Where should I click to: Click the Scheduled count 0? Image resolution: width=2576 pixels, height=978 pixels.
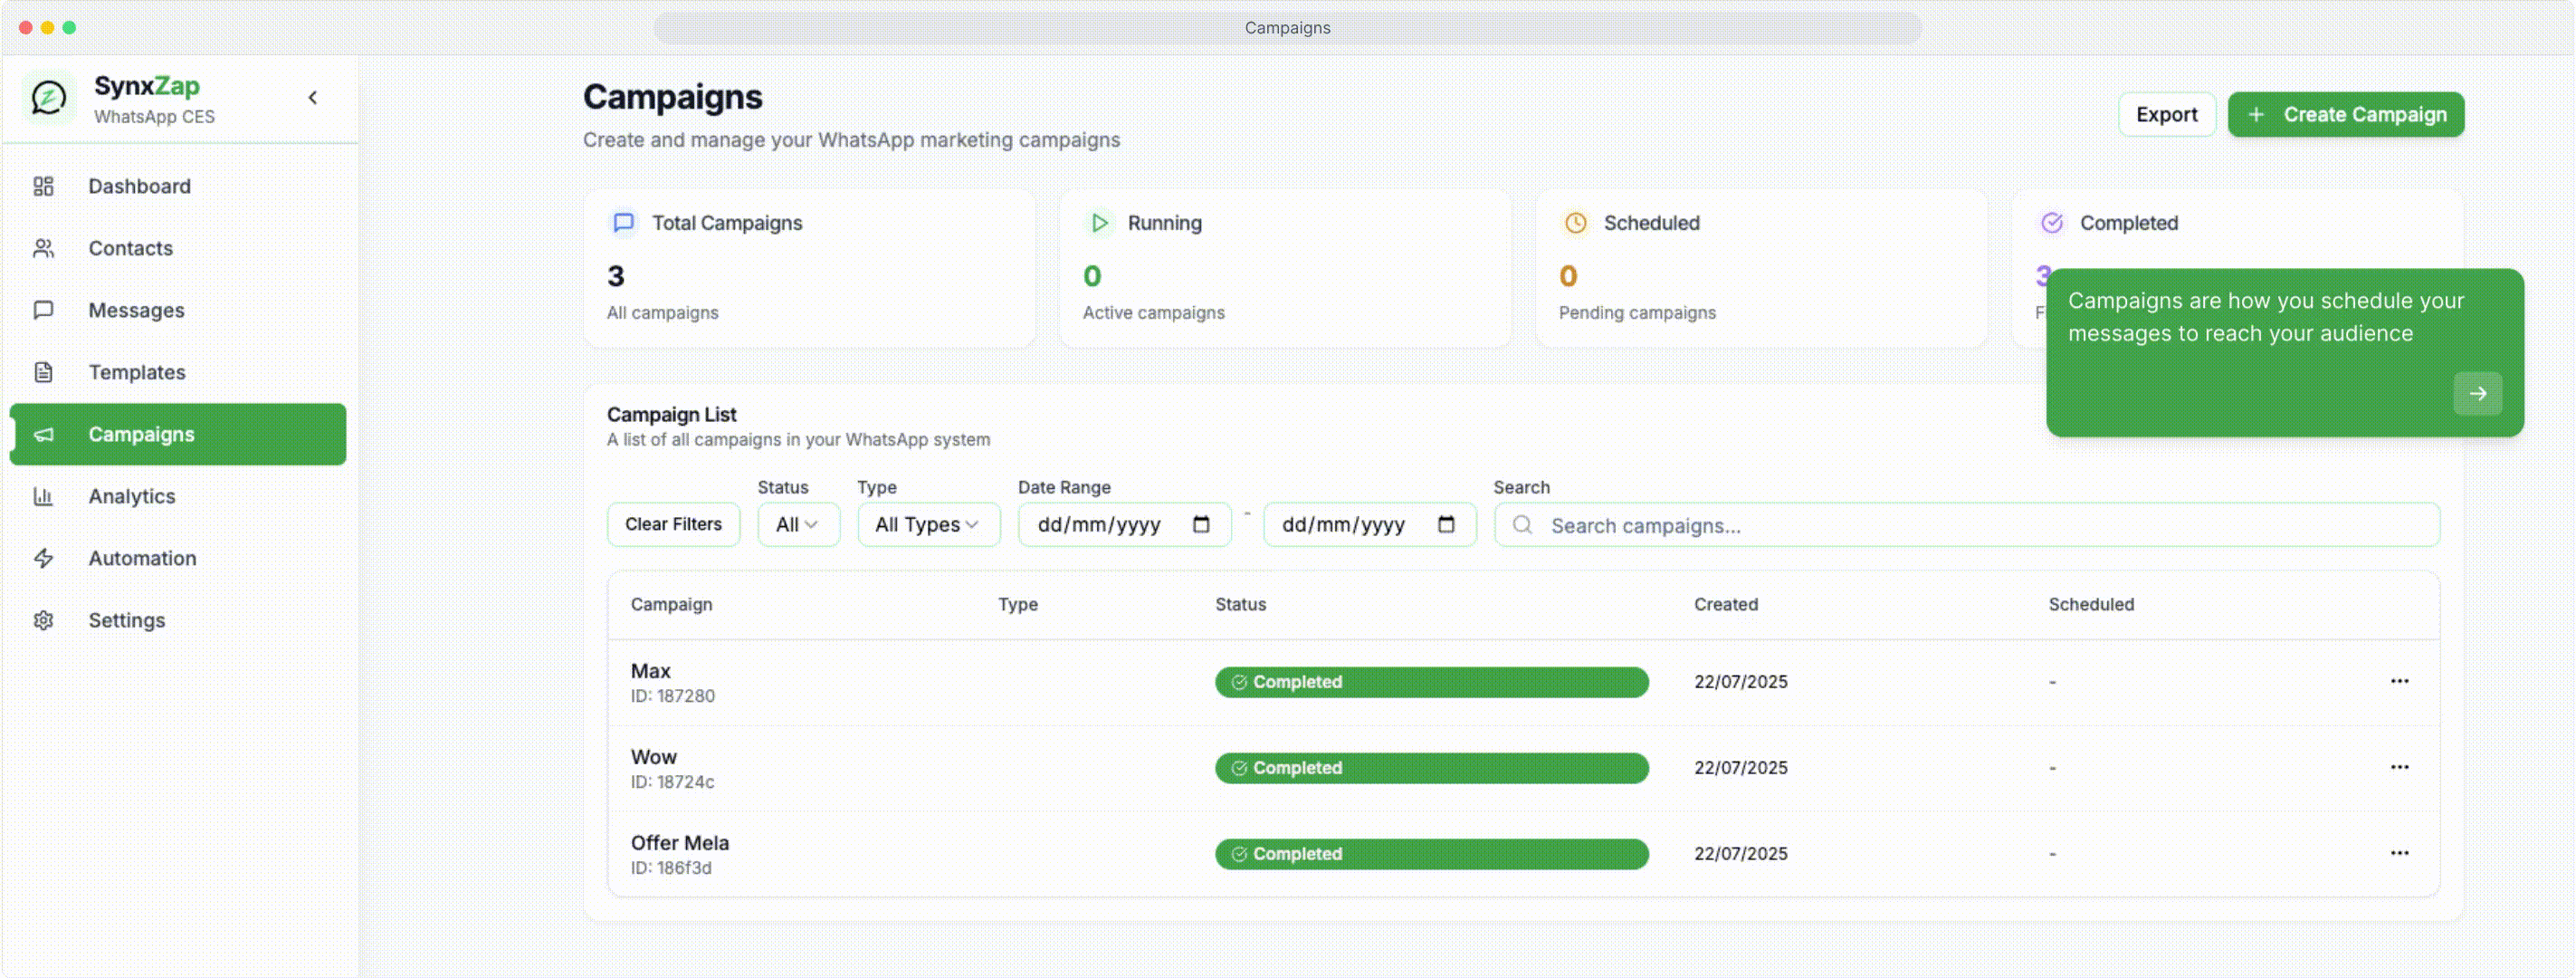[1567, 276]
